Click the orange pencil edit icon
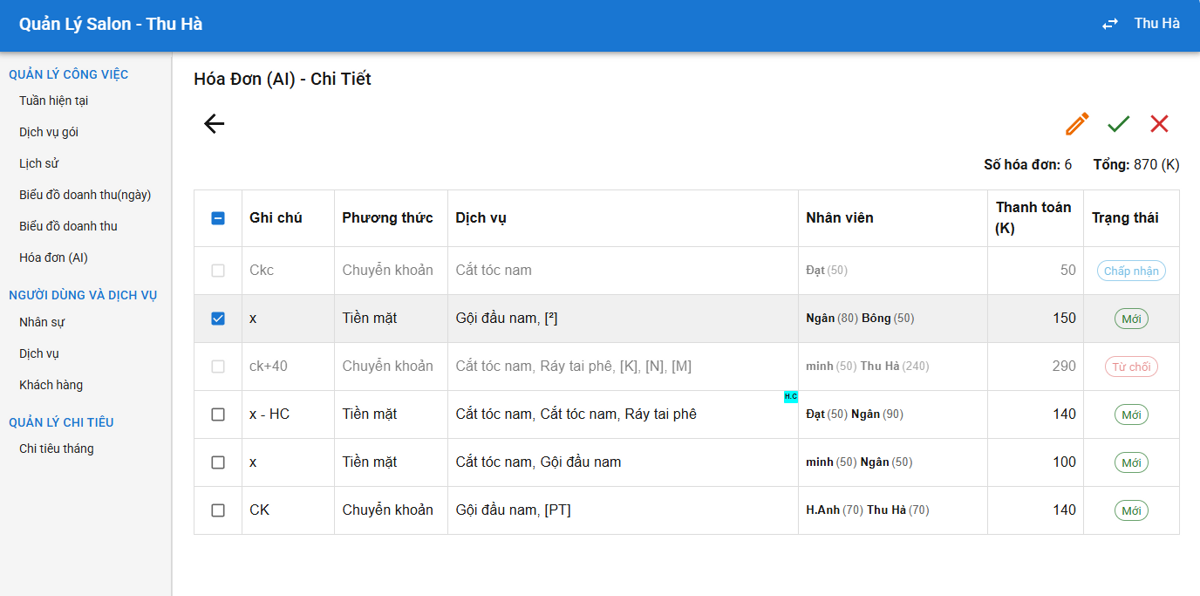1200x596 pixels. pyautogui.click(x=1077, y=124)
